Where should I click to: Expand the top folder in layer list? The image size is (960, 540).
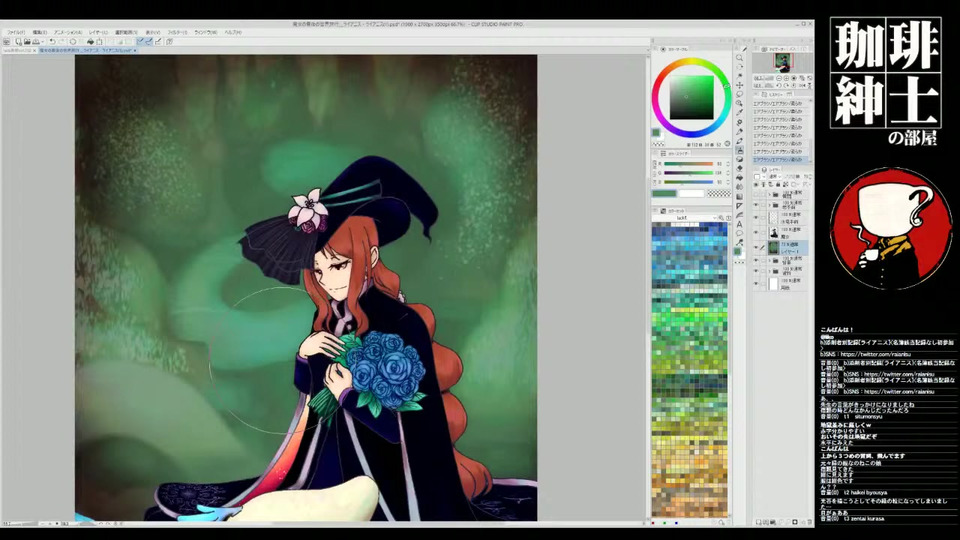[x=770, y=195]
